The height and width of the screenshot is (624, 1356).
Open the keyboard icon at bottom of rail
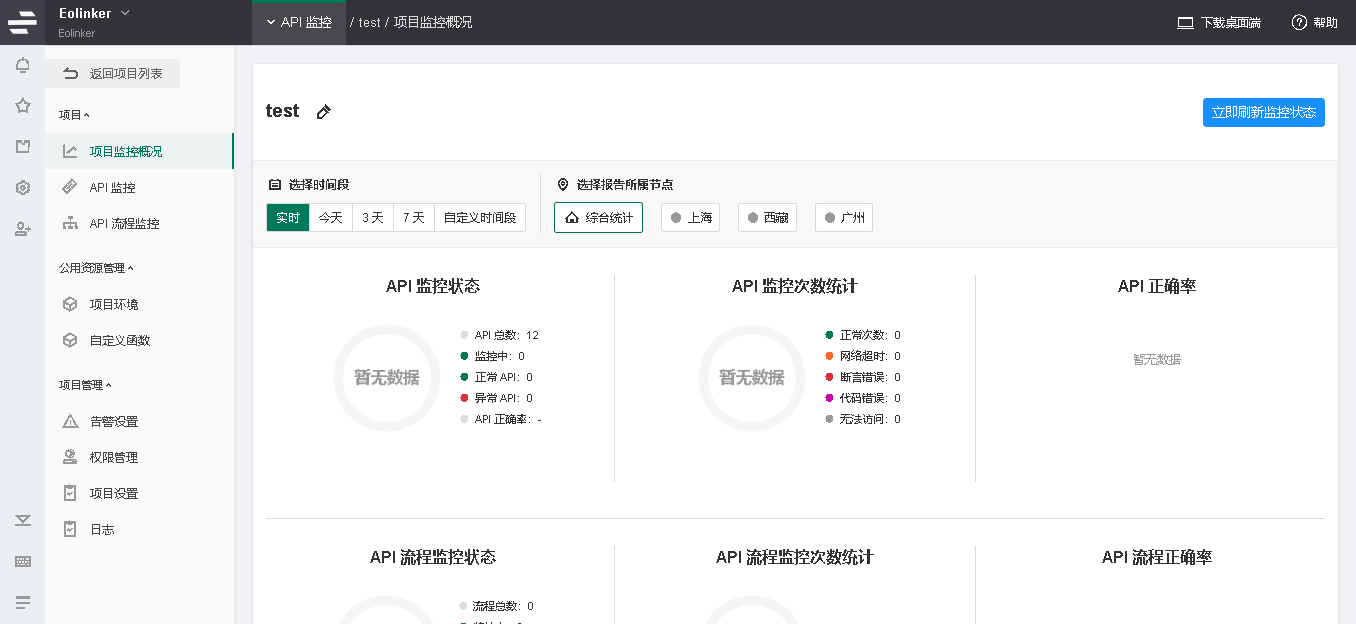pyautogui.click(x=22, y=562)
